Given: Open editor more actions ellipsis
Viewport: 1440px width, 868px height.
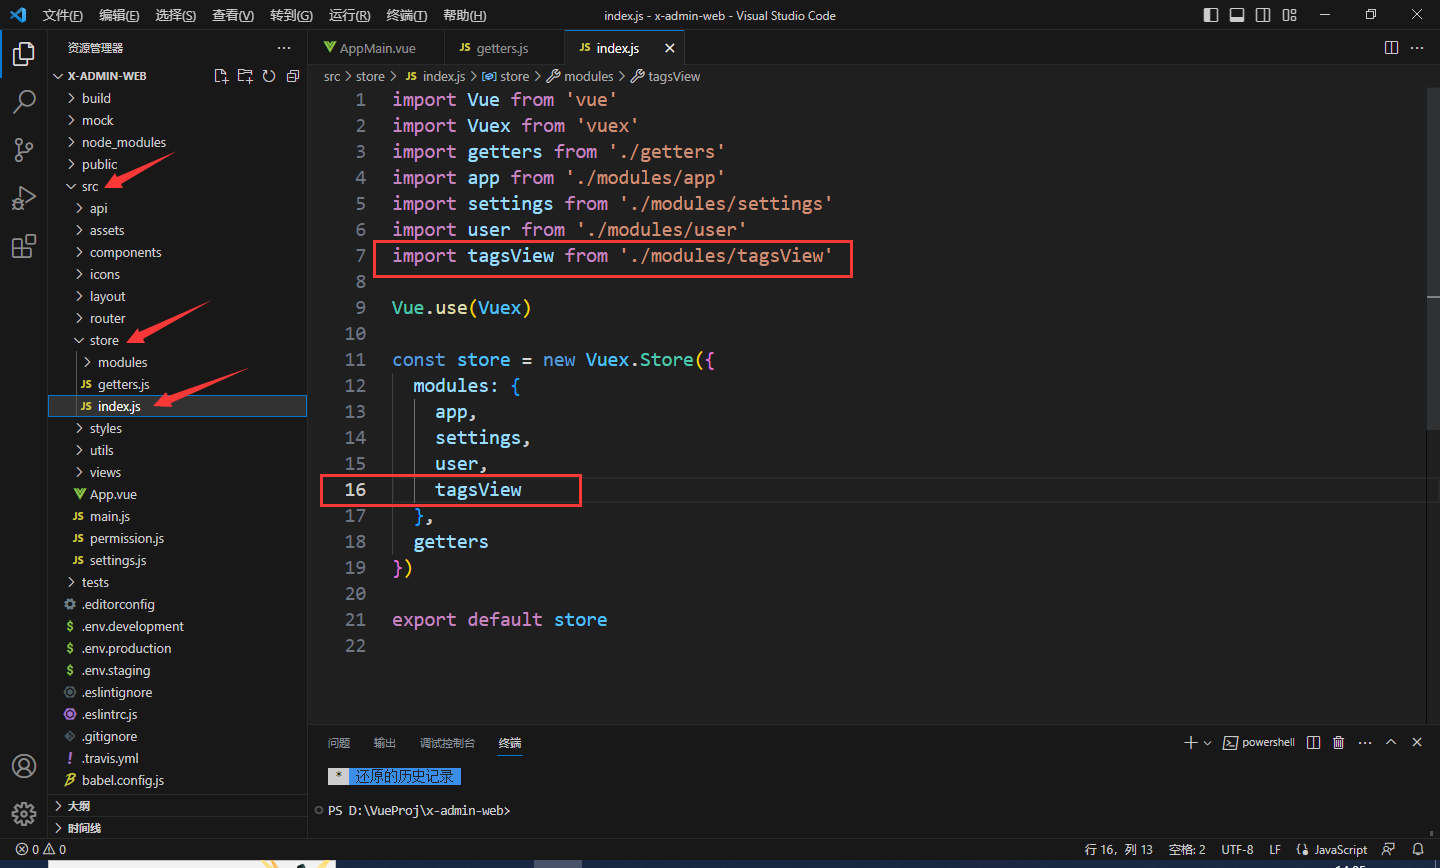Looking at the screenshot, I should point(1417,48).
